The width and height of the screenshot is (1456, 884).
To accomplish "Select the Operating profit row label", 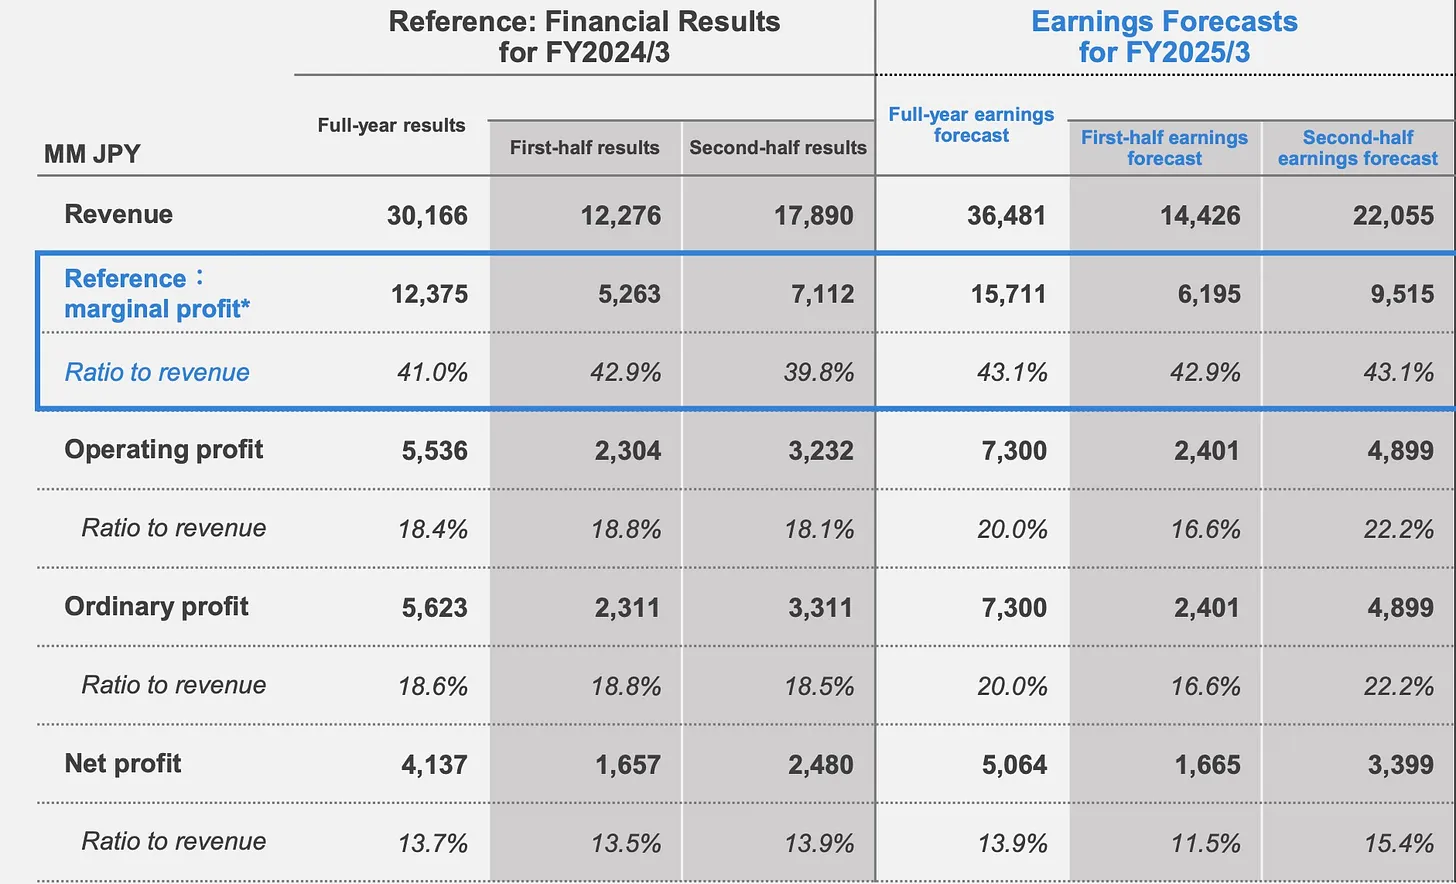I will tap(163, 449).
